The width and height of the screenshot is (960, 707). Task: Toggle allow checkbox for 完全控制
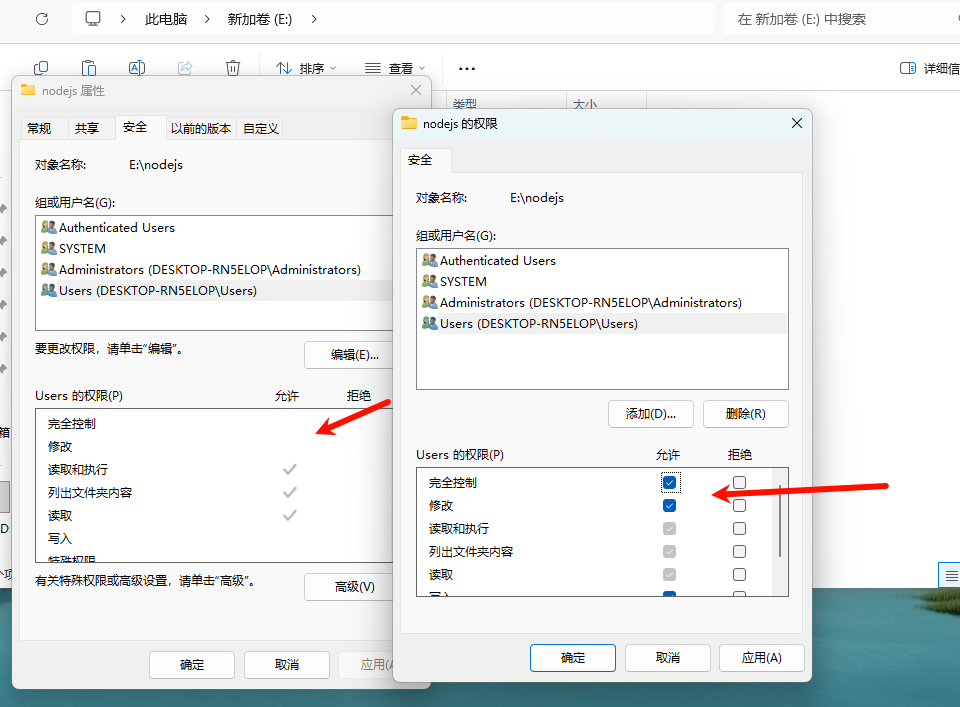click(670, 482)
